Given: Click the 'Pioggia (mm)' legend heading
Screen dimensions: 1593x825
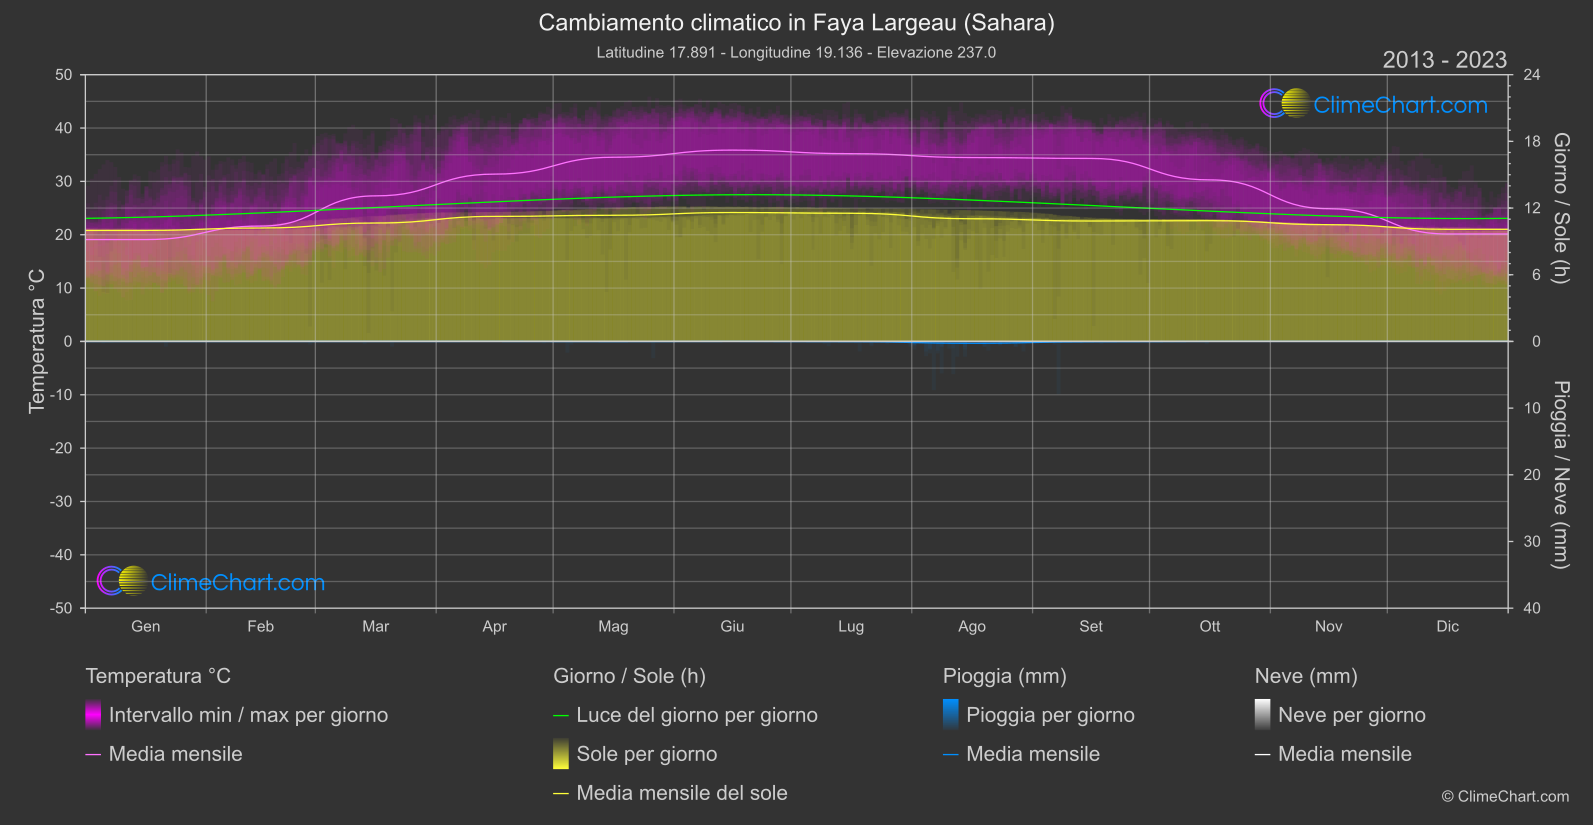Looking at the screenshot, I should (x=1004, y=676).
